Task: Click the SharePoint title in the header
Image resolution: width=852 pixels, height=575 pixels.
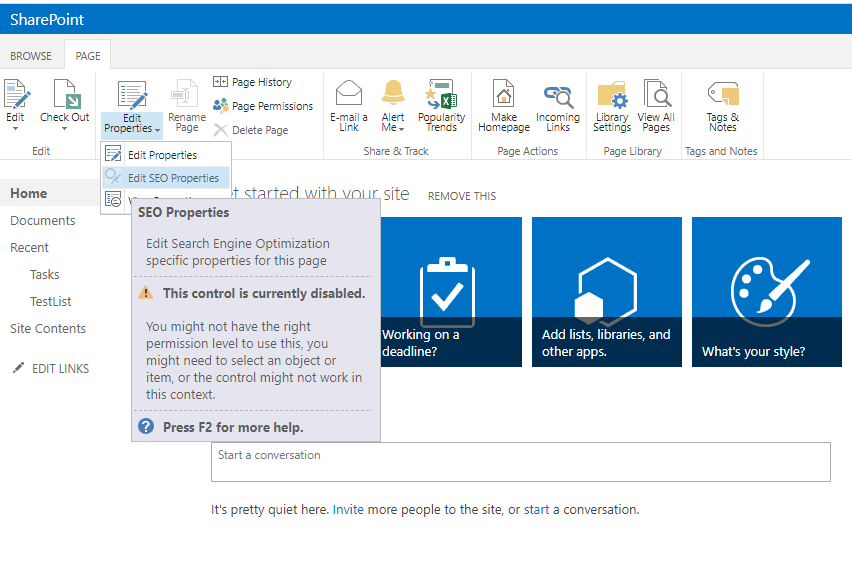Action: [x=47, y=20]
